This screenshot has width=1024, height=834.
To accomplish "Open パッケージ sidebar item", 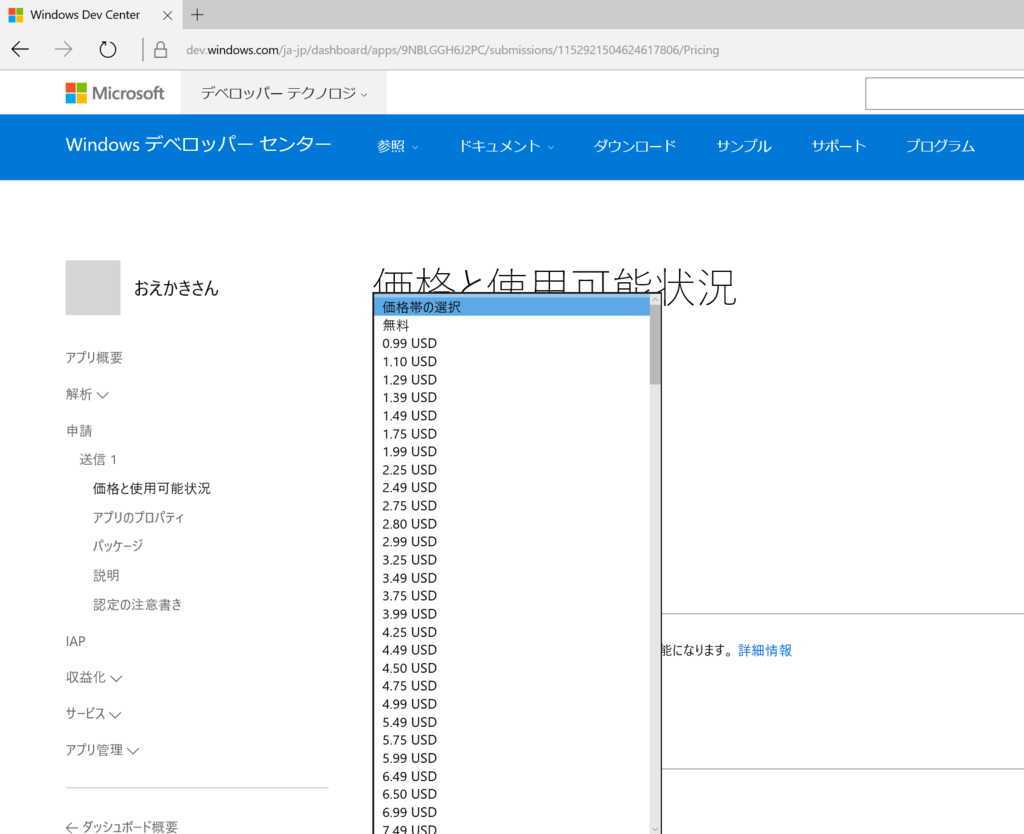I will click(118, 545).
